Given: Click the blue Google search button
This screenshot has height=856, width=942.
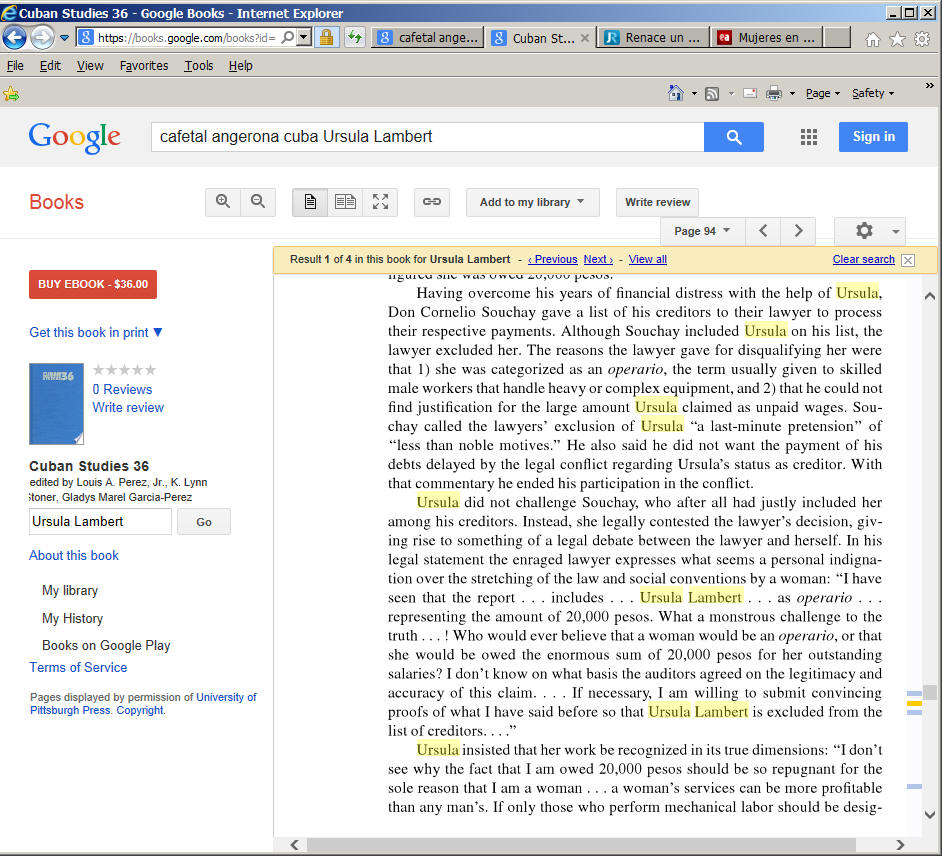Looking at the screenshot, I should tap(734, 137).
